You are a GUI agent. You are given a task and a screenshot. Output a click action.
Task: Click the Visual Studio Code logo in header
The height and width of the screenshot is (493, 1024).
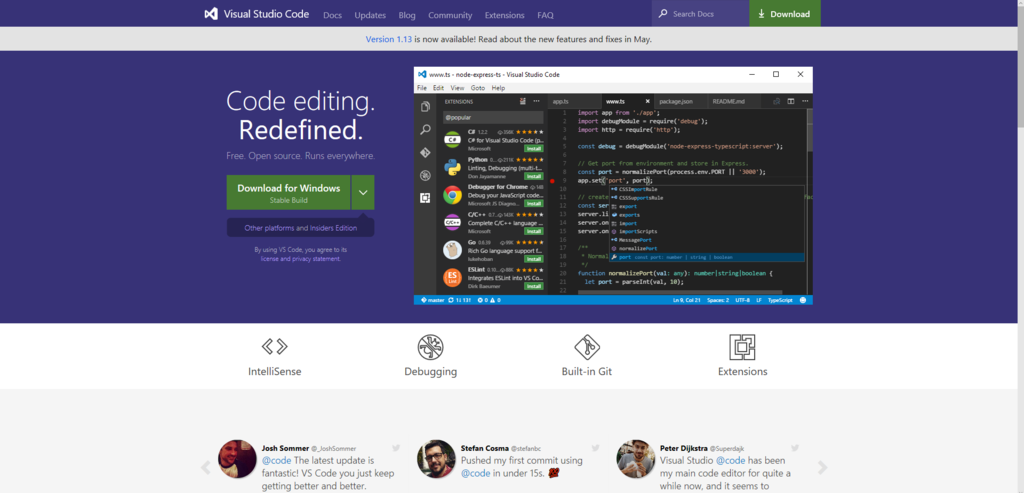(x=257, y=14)
